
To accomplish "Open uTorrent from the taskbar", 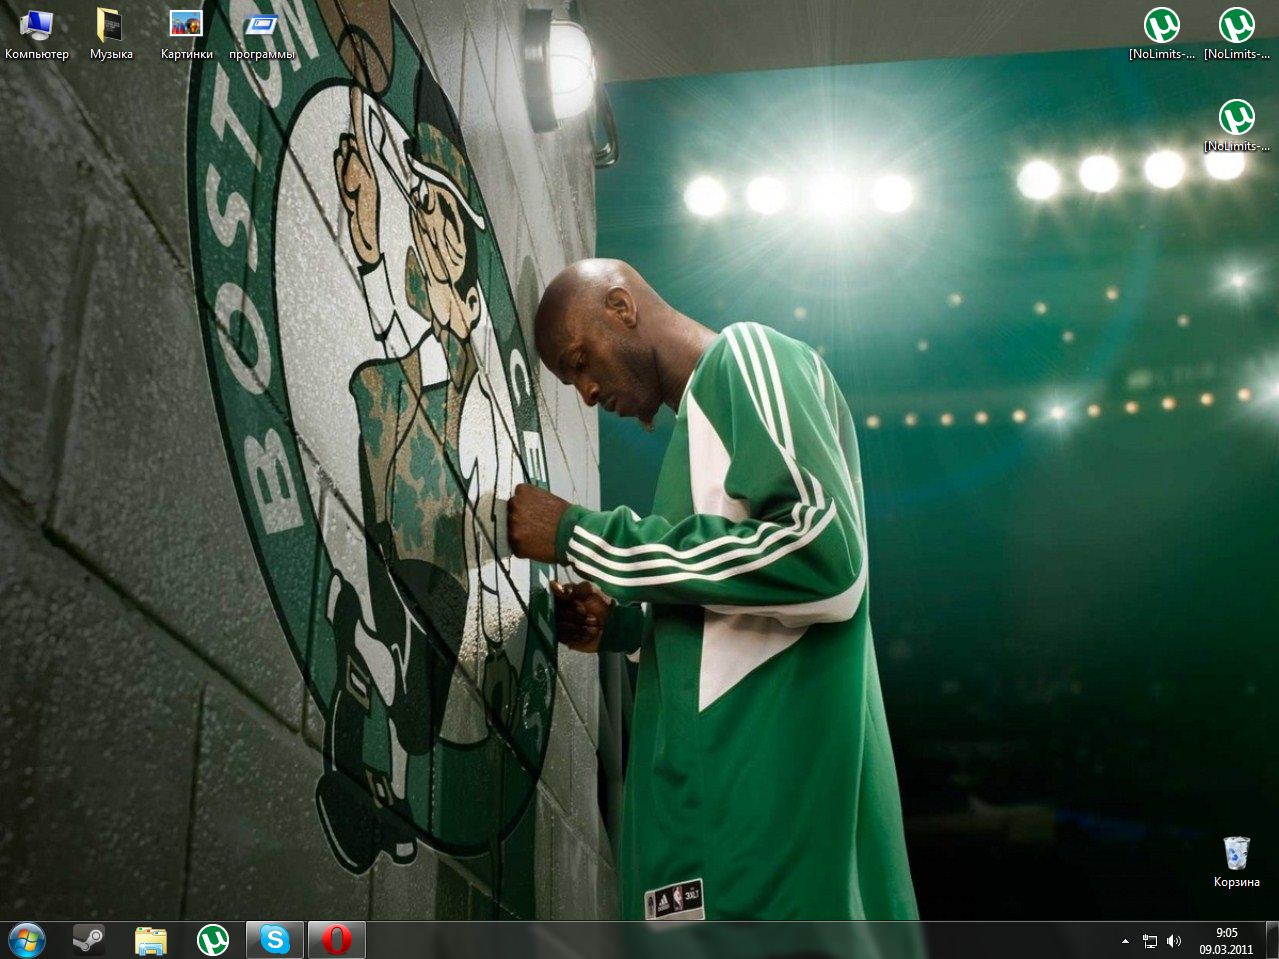I will click(212, 940).
